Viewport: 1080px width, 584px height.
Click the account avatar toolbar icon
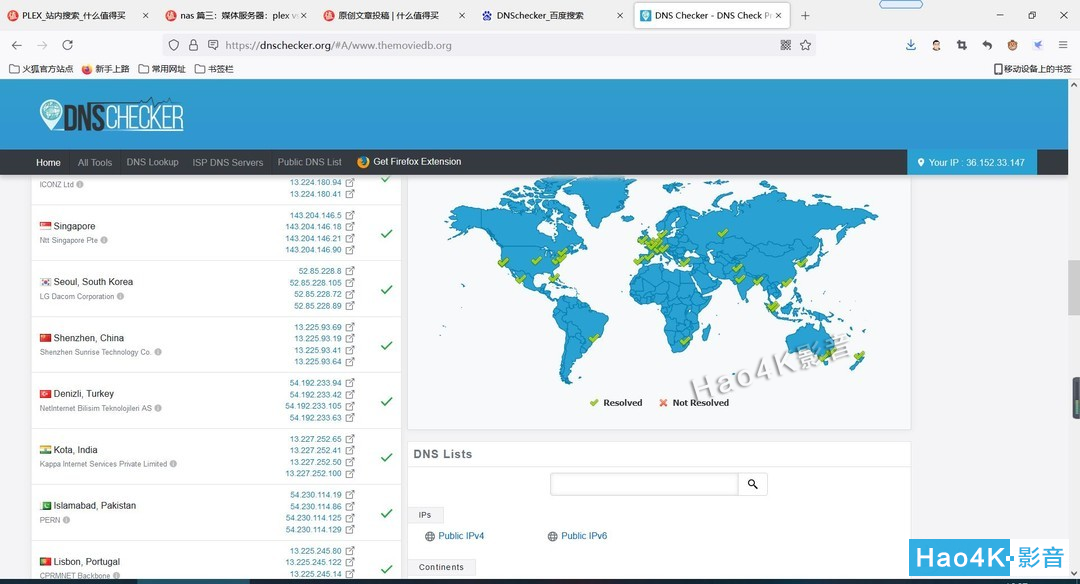[936, 45]
